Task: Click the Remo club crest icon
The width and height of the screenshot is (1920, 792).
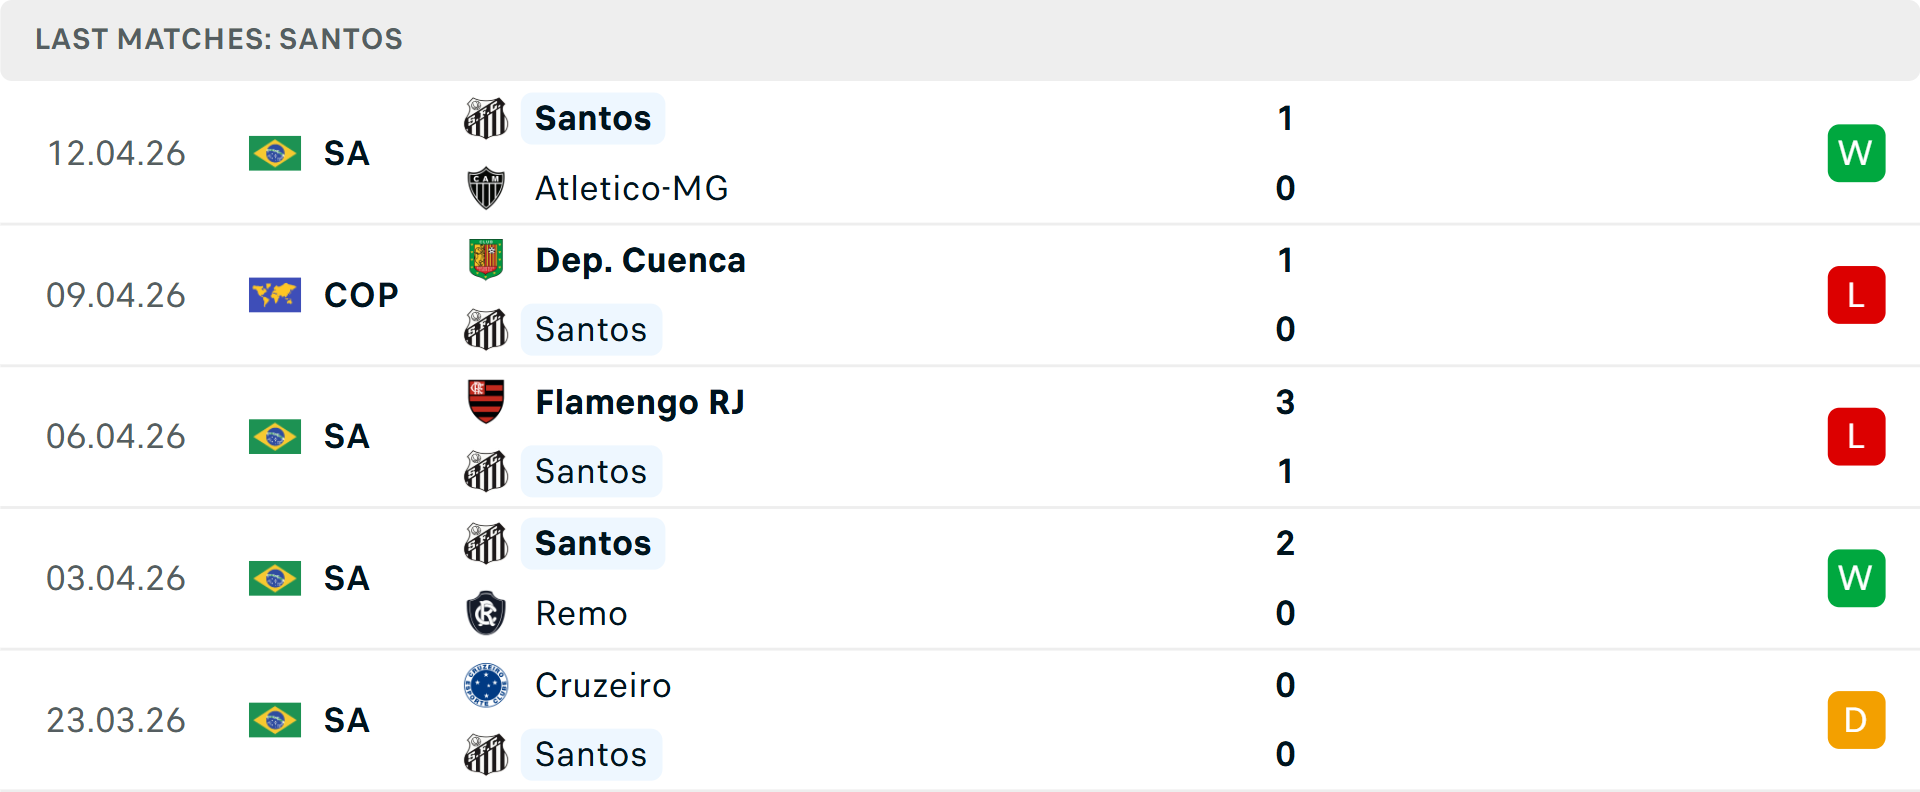Action: tap(486, 613)
